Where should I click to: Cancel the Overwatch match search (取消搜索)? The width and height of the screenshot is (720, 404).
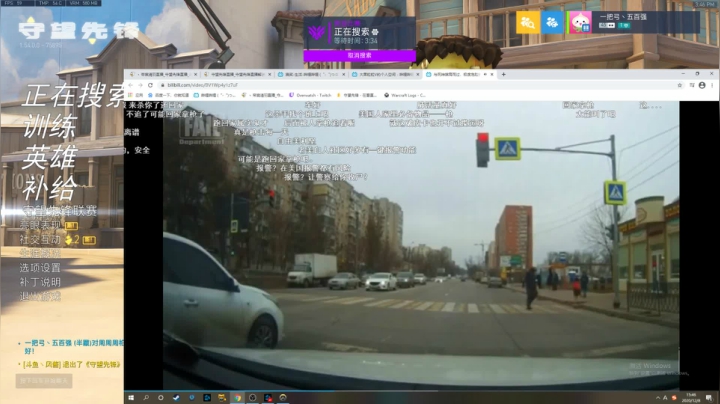pyautogui.click(x=360, y=56)
